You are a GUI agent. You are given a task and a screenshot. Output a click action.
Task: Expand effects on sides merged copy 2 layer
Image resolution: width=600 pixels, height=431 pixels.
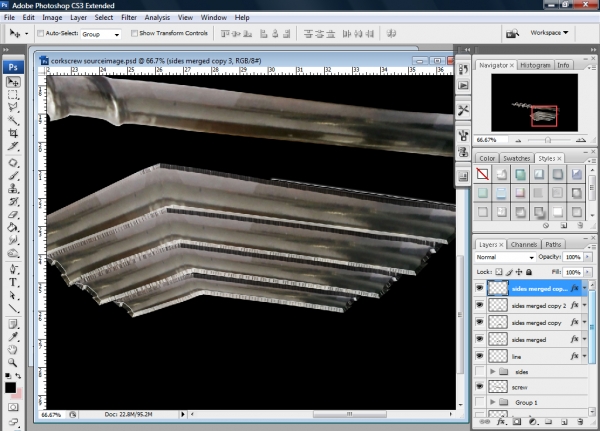(x=585, y=305)
